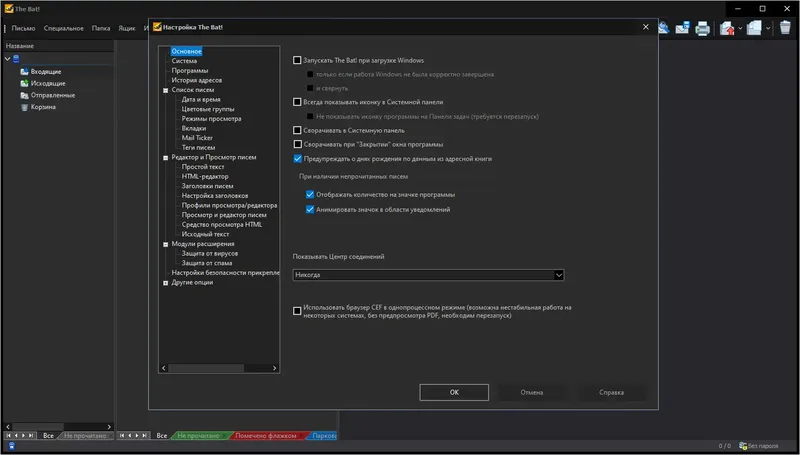Click the Исходящие folder icon
Screen dimensions: 800x455
(x=24, y=83)
